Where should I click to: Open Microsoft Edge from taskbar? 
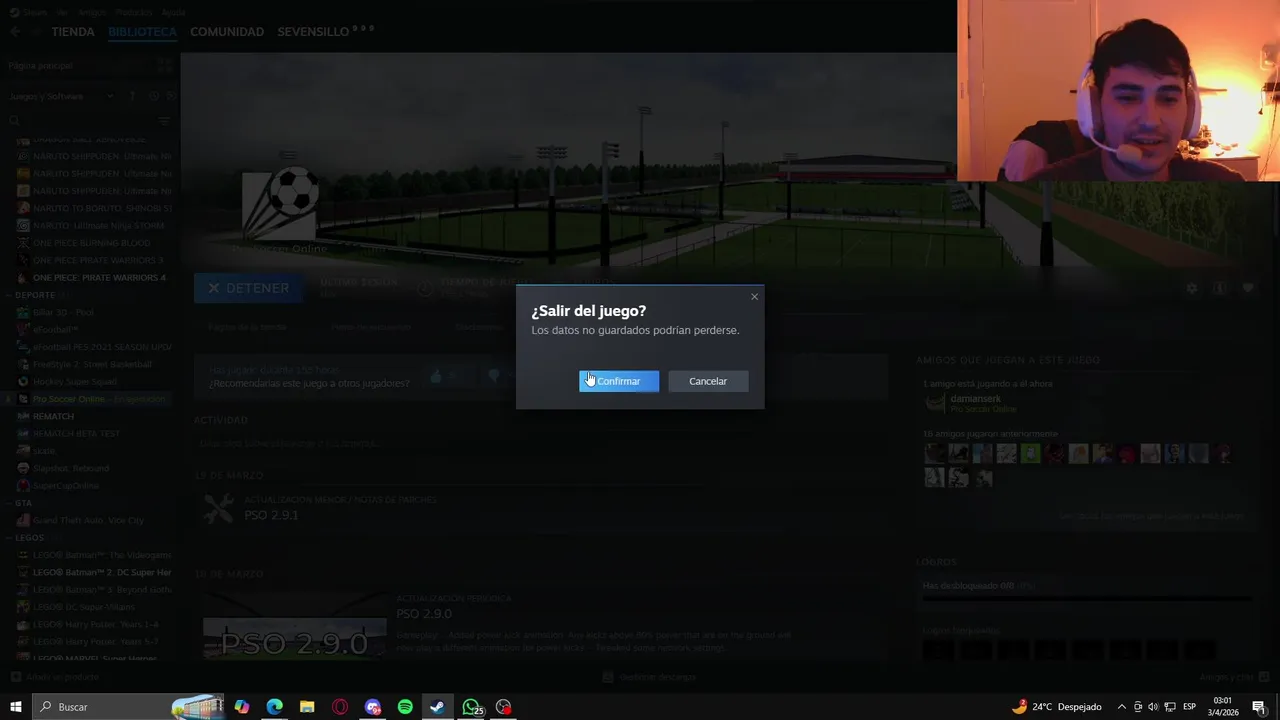tap(274, 707)
